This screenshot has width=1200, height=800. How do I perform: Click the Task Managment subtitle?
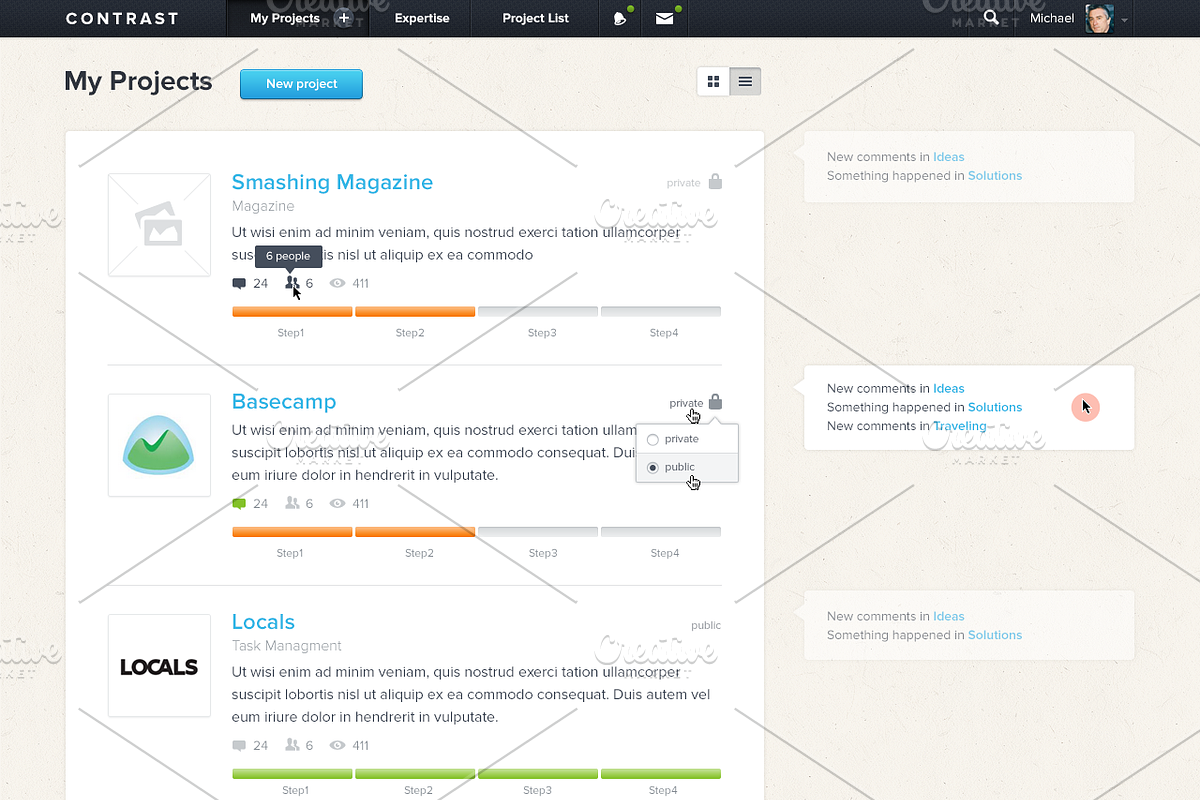pyautogui.click(x=287, y=646)
